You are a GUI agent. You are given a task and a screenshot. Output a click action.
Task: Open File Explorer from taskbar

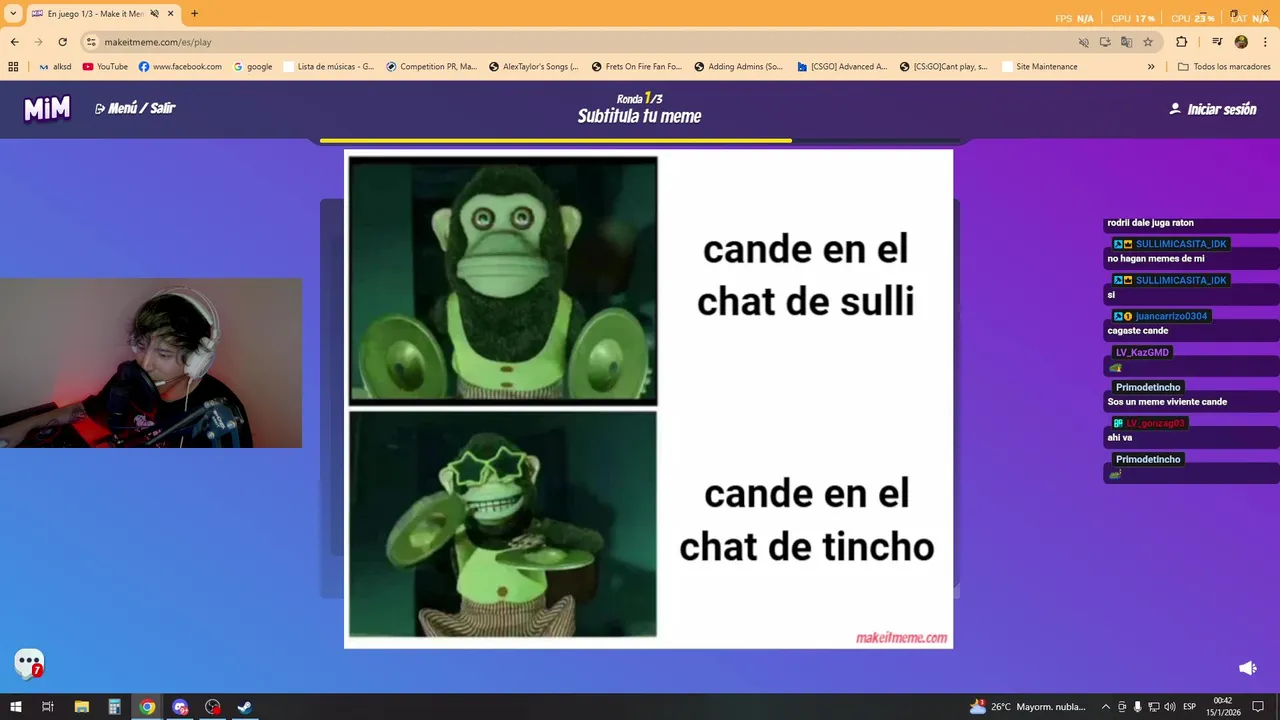tap(82, 707)
